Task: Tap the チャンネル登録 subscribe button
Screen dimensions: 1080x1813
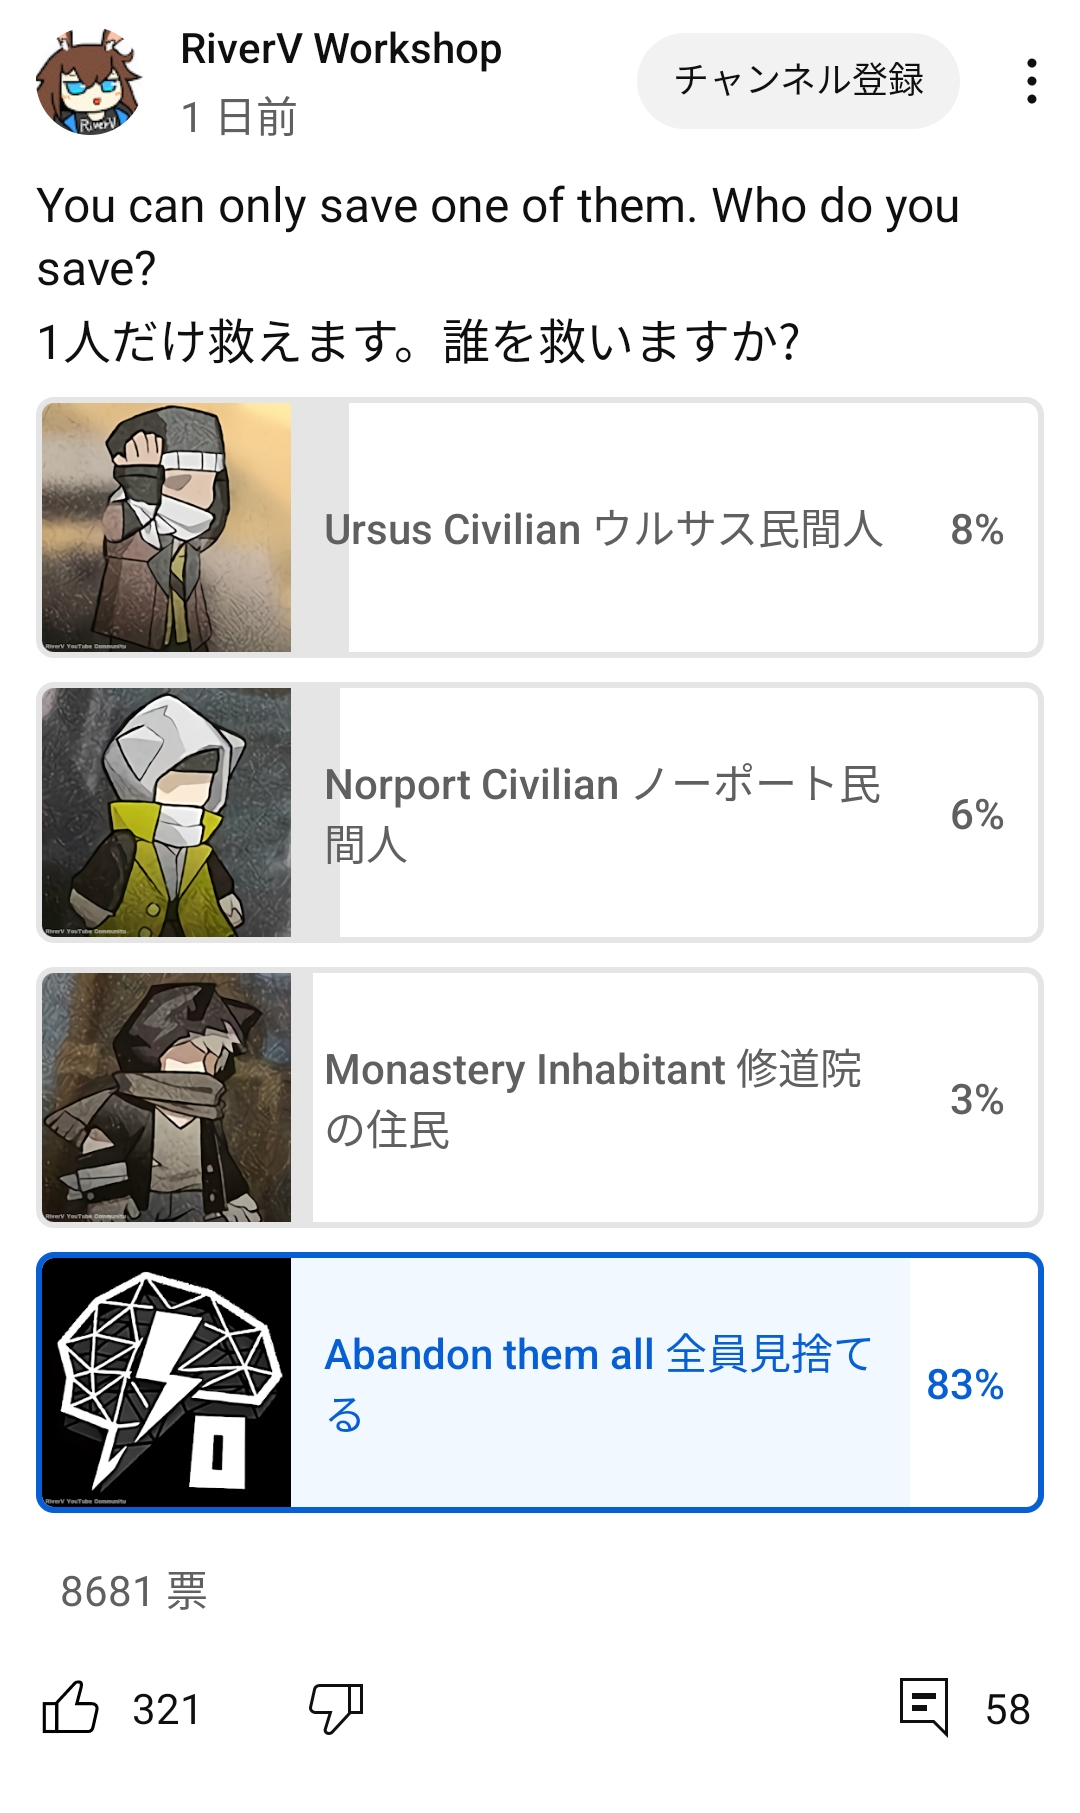Action: coord(798,81)
